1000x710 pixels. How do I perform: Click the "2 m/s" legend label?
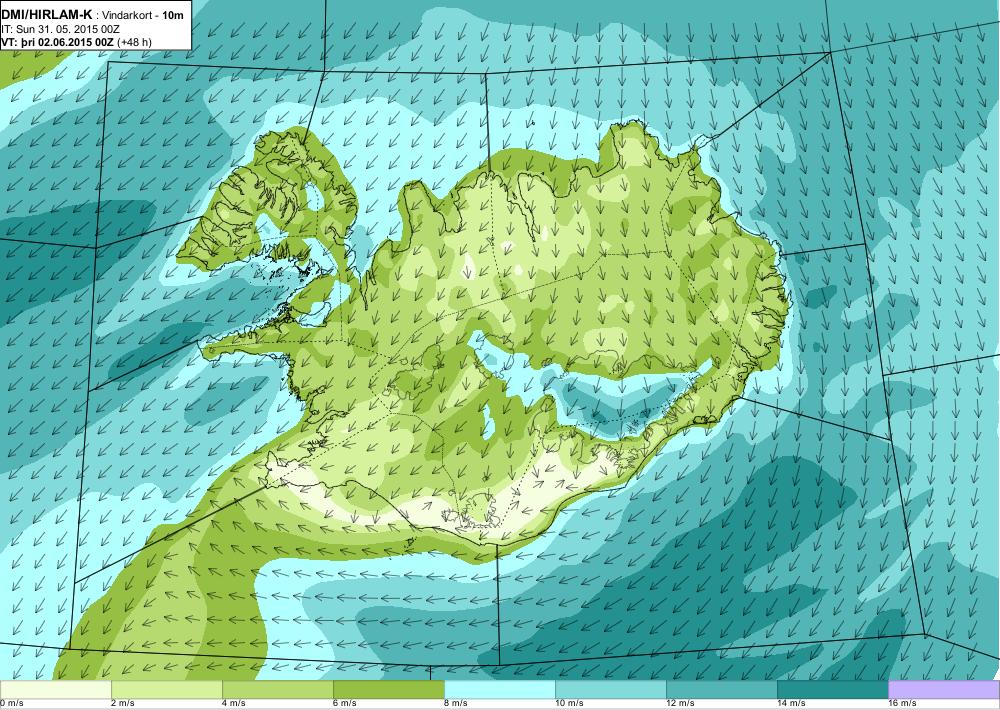(122, 704)
